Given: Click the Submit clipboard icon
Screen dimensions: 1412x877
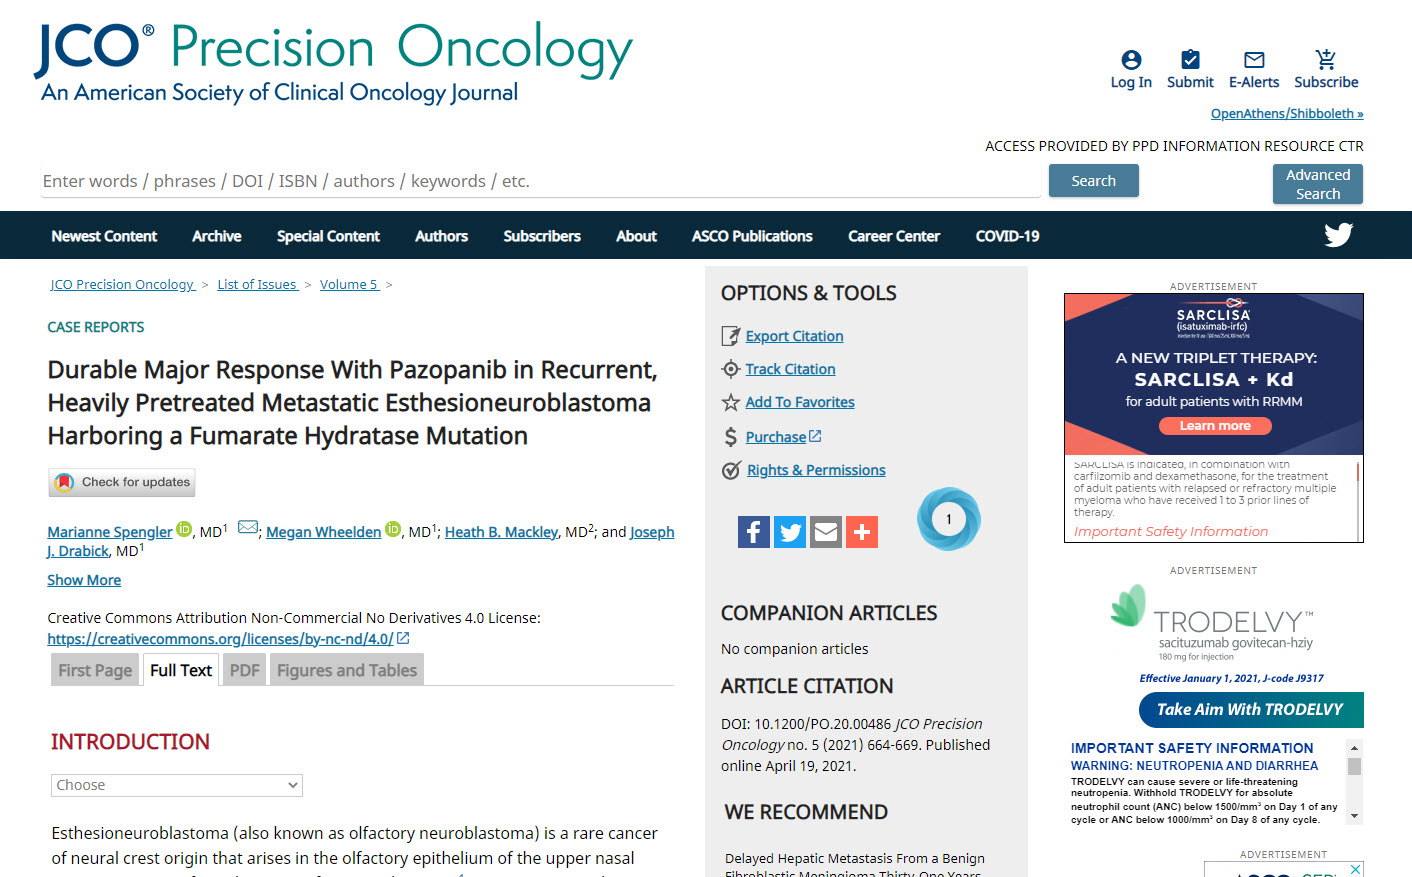Looking at the screenshot, I should (x=1190, y=60).
